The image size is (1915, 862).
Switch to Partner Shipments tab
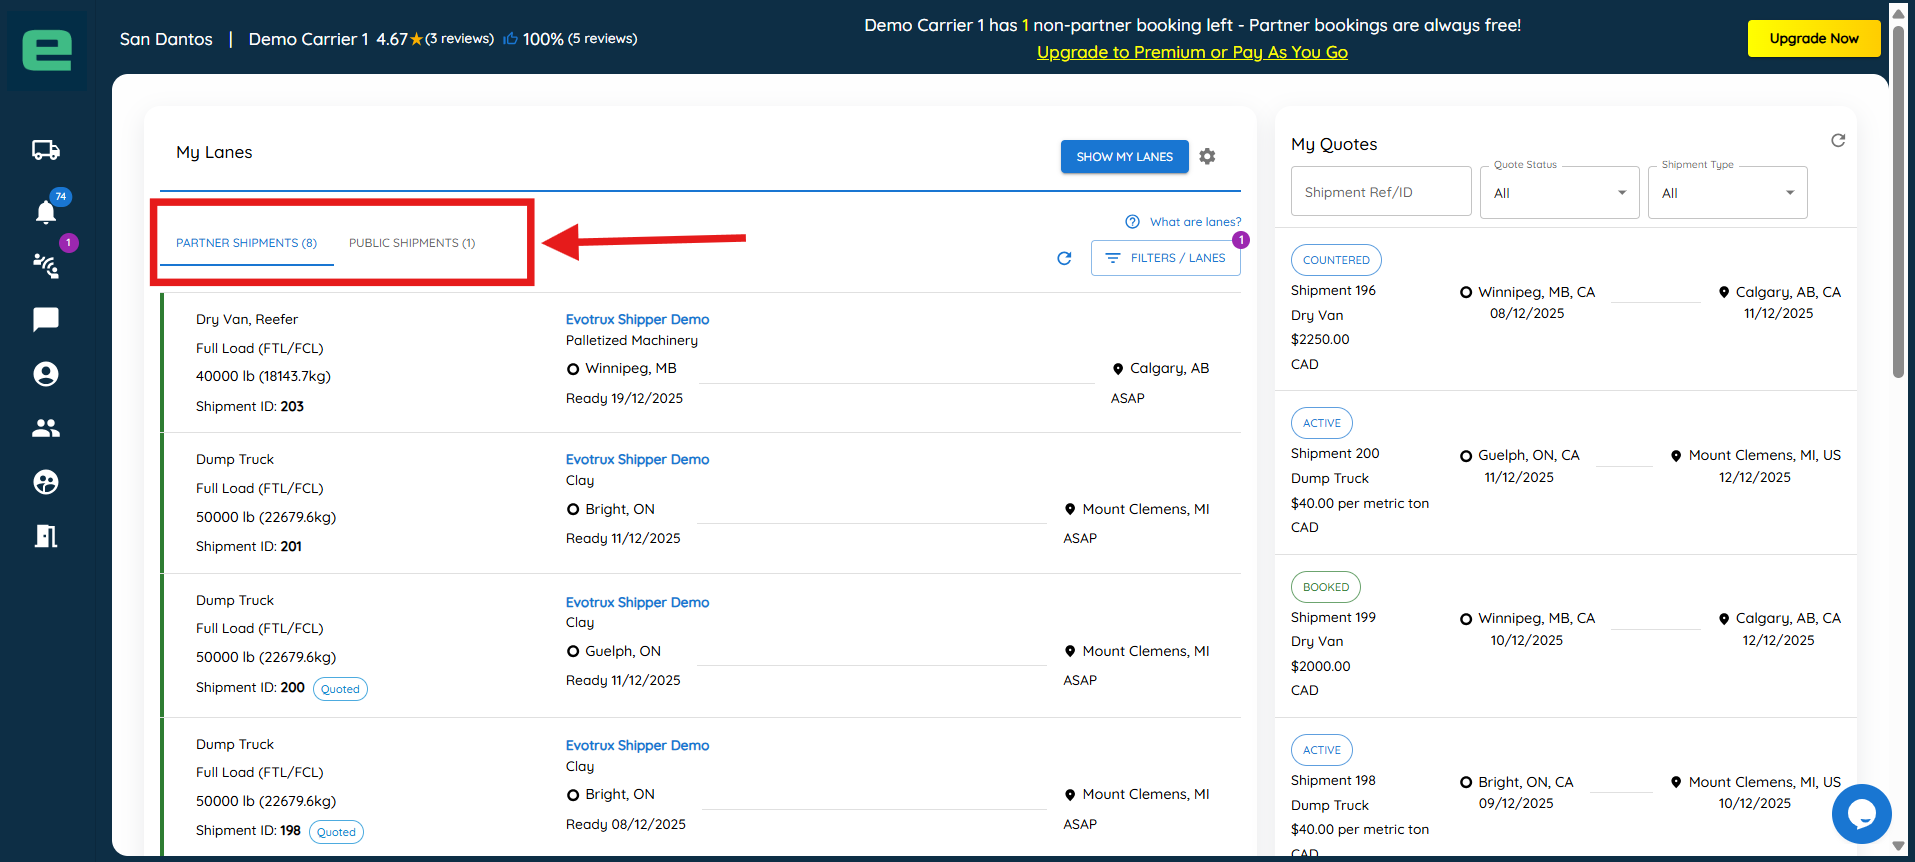click(246, 243)
